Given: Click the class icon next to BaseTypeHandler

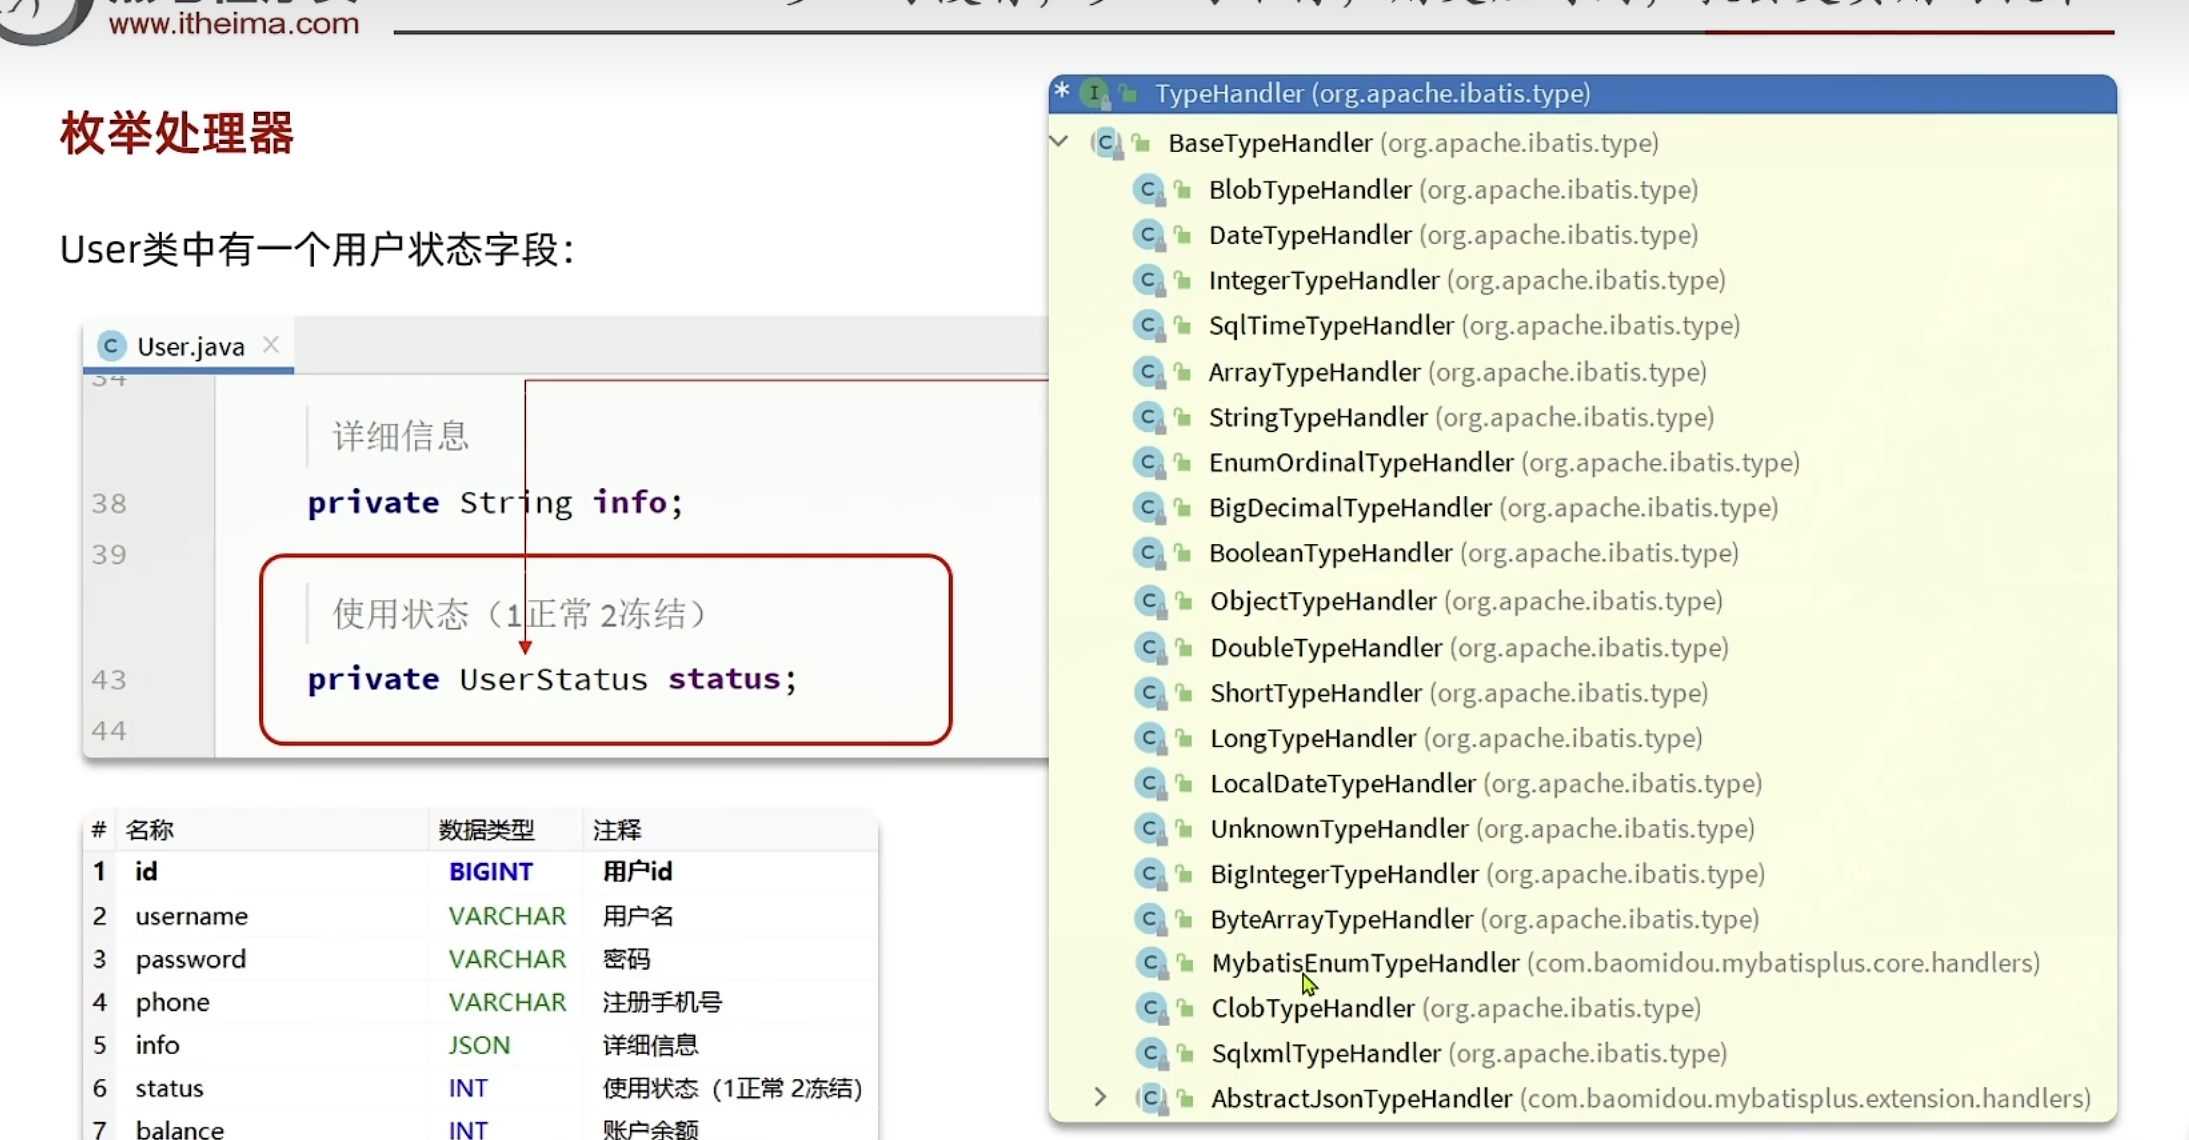Looking at the screenshot, I should coord(1106,143).
